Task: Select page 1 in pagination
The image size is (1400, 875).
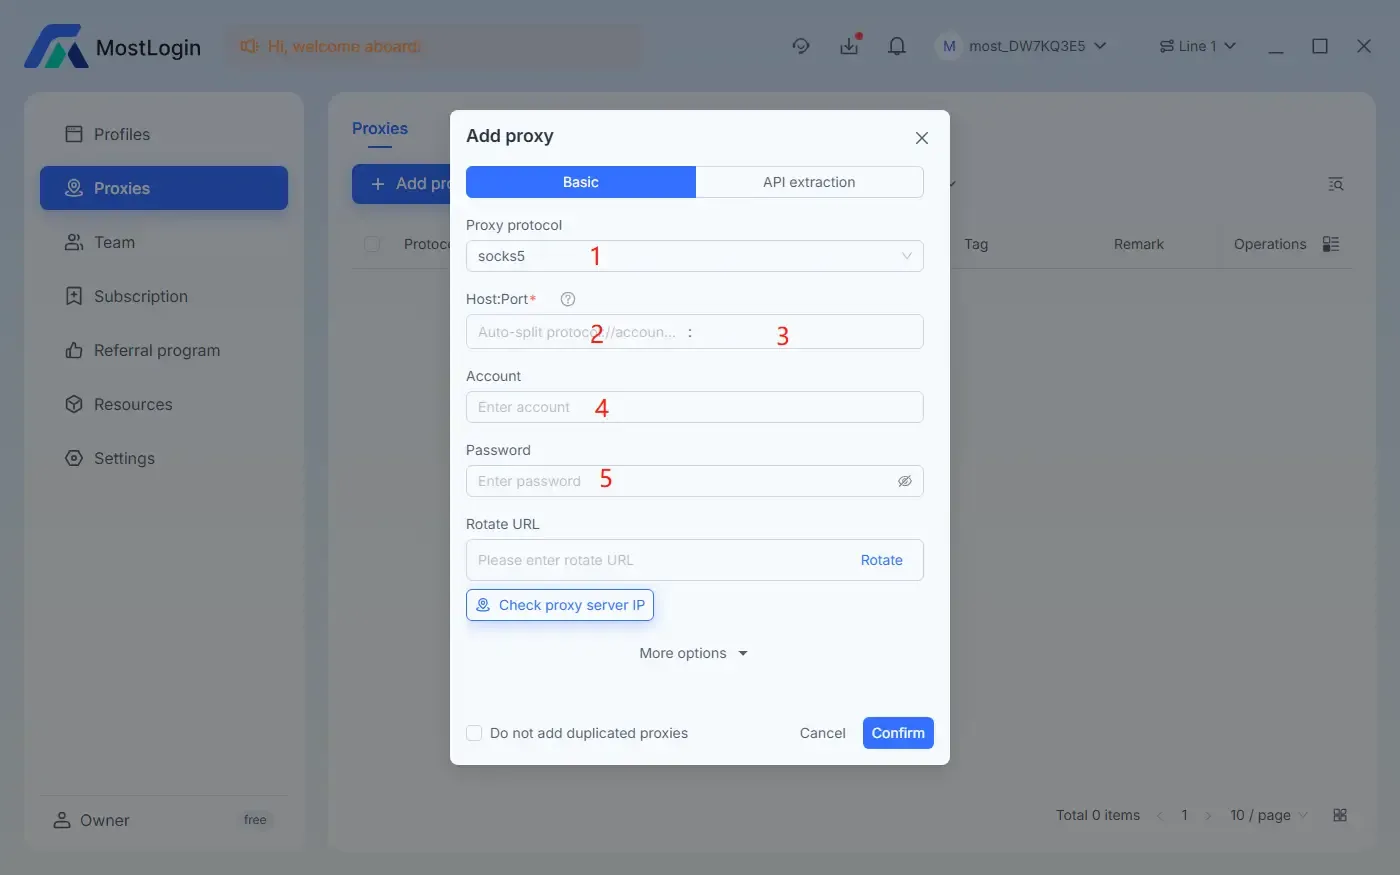Action: point(1184,815)
